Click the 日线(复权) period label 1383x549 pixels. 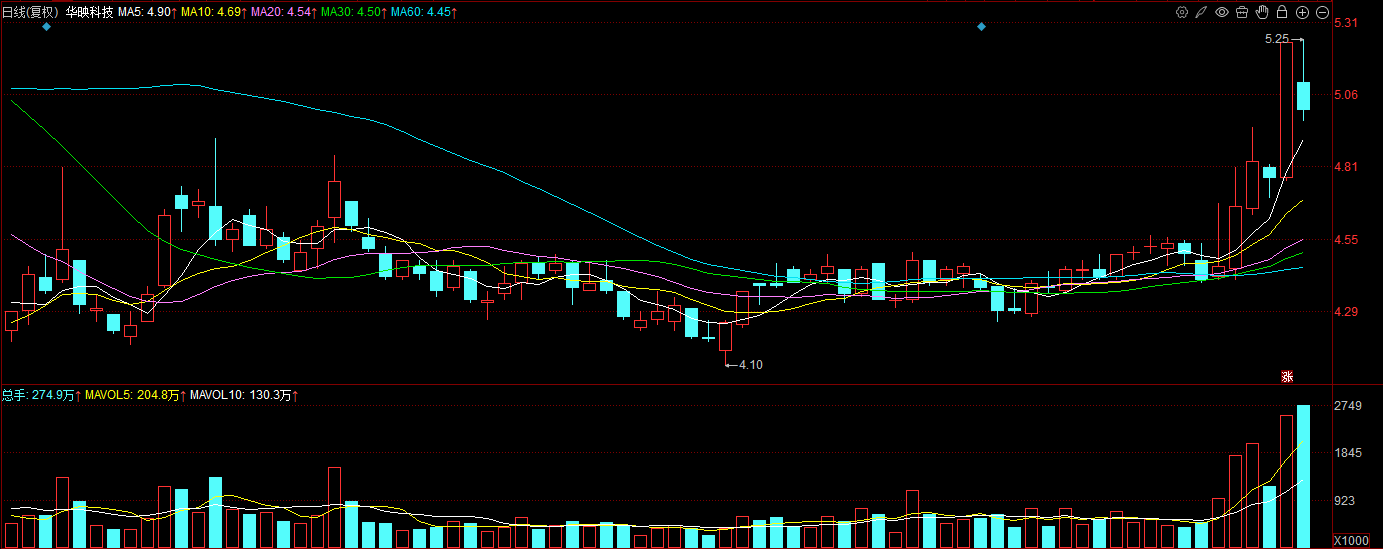click(x=31, y=12)
